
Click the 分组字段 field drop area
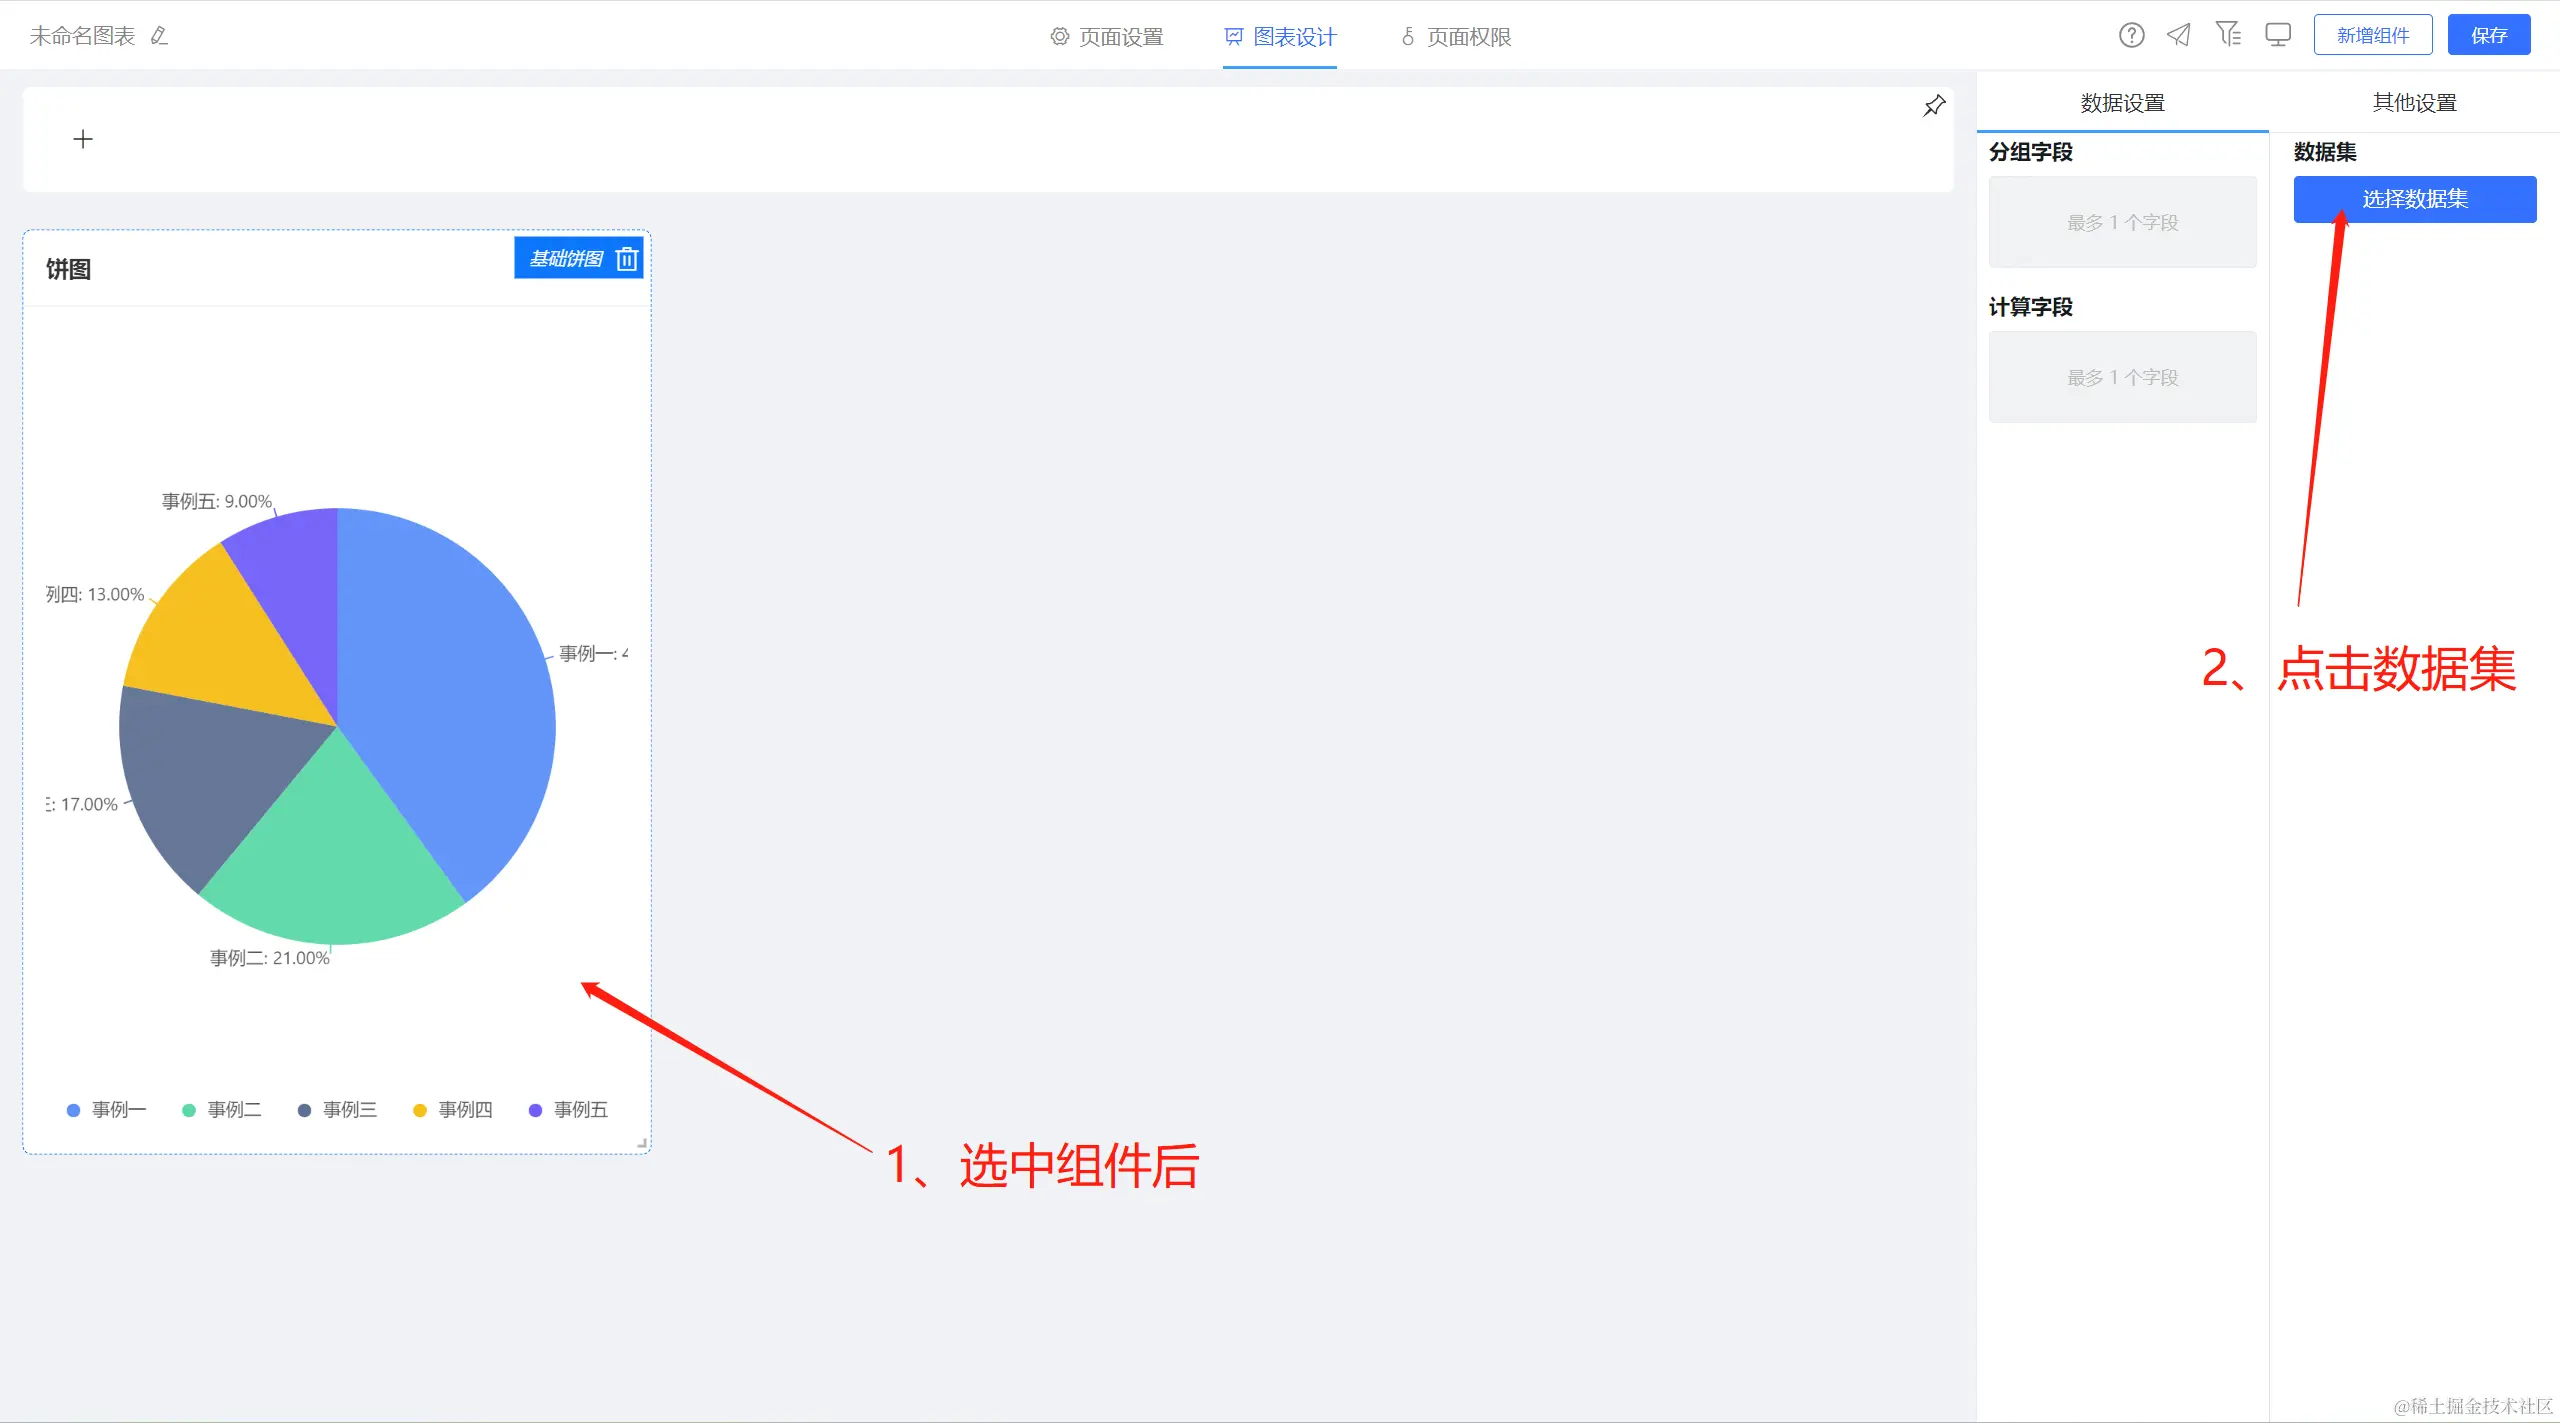pos(2122,222)
